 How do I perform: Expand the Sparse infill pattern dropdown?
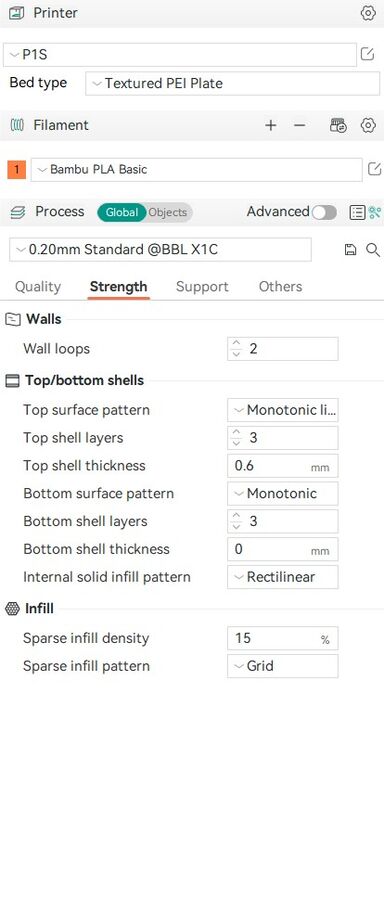(x=283, y=666)
